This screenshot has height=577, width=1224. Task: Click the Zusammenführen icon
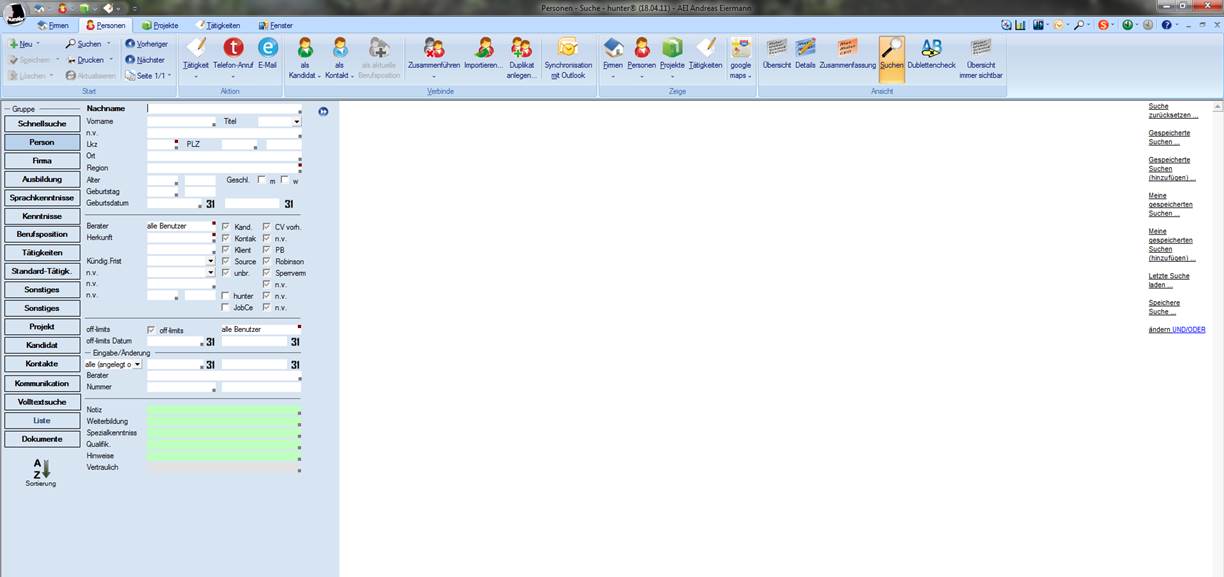433,49
